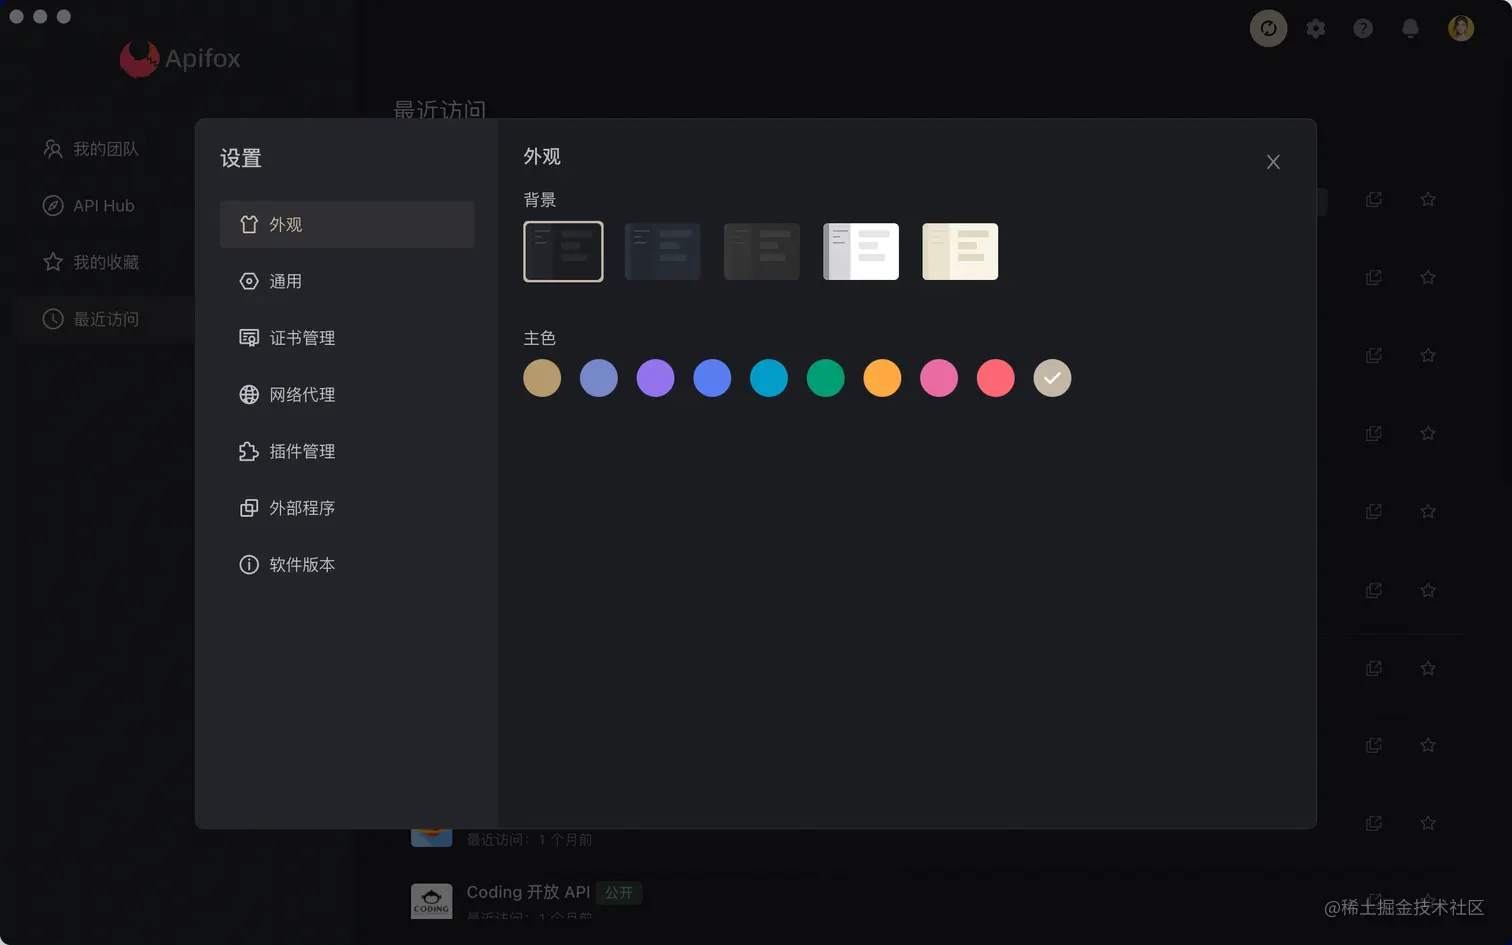Open 我的团队 in the sidebar
1512x945 pixels.
click(103, 148)
